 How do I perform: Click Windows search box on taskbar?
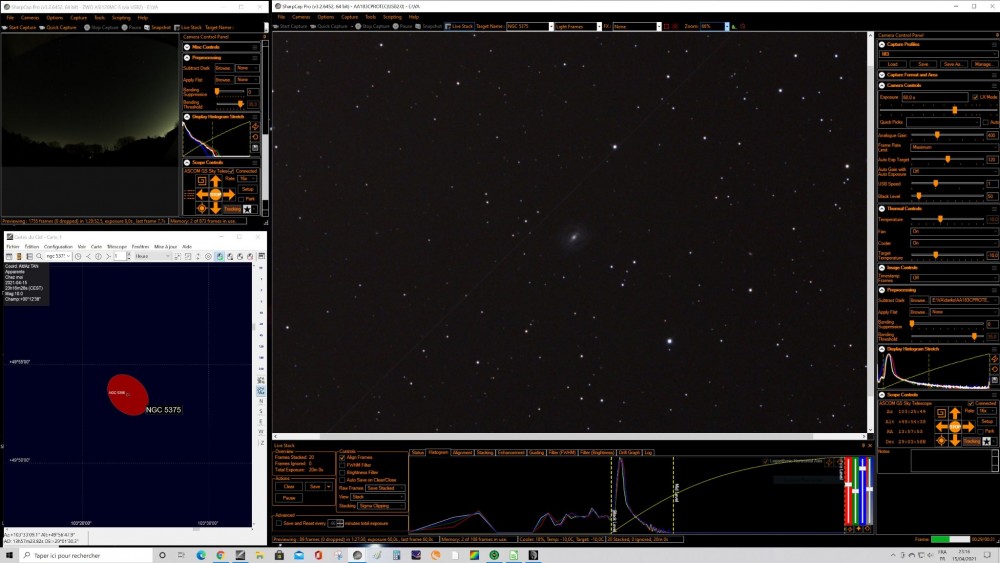pyautogui.click(x=87, y=555)
